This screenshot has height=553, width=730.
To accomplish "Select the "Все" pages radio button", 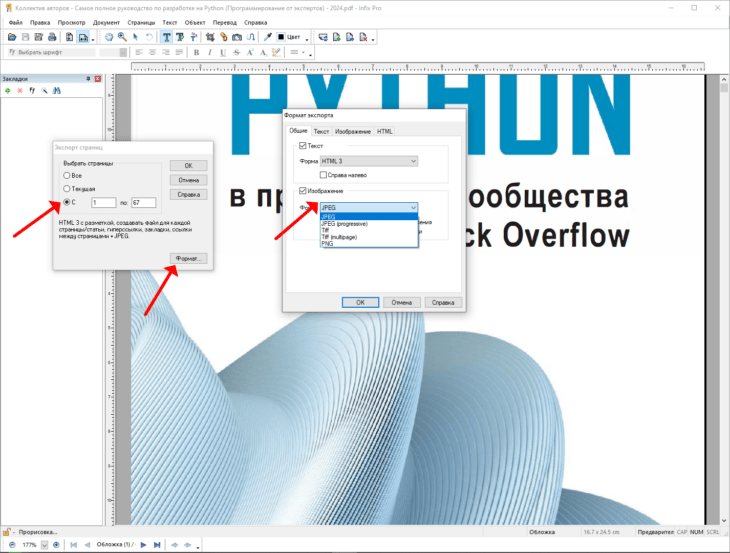I will point(67,175).
